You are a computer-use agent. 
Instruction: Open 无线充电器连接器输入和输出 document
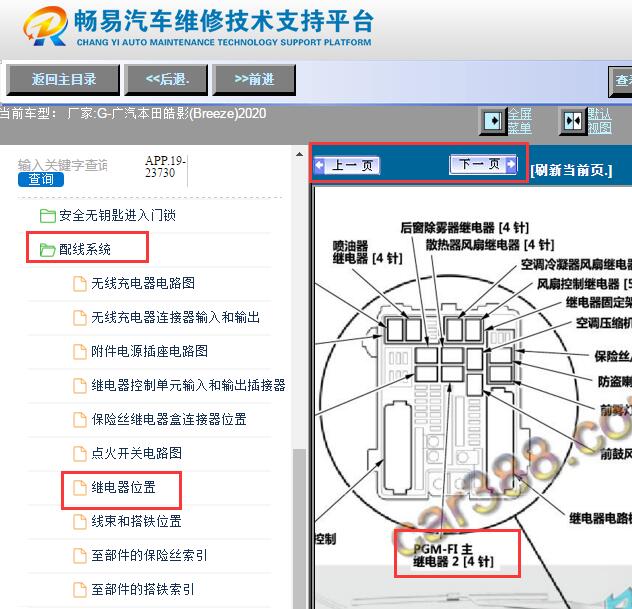click(x=175, y=318)
